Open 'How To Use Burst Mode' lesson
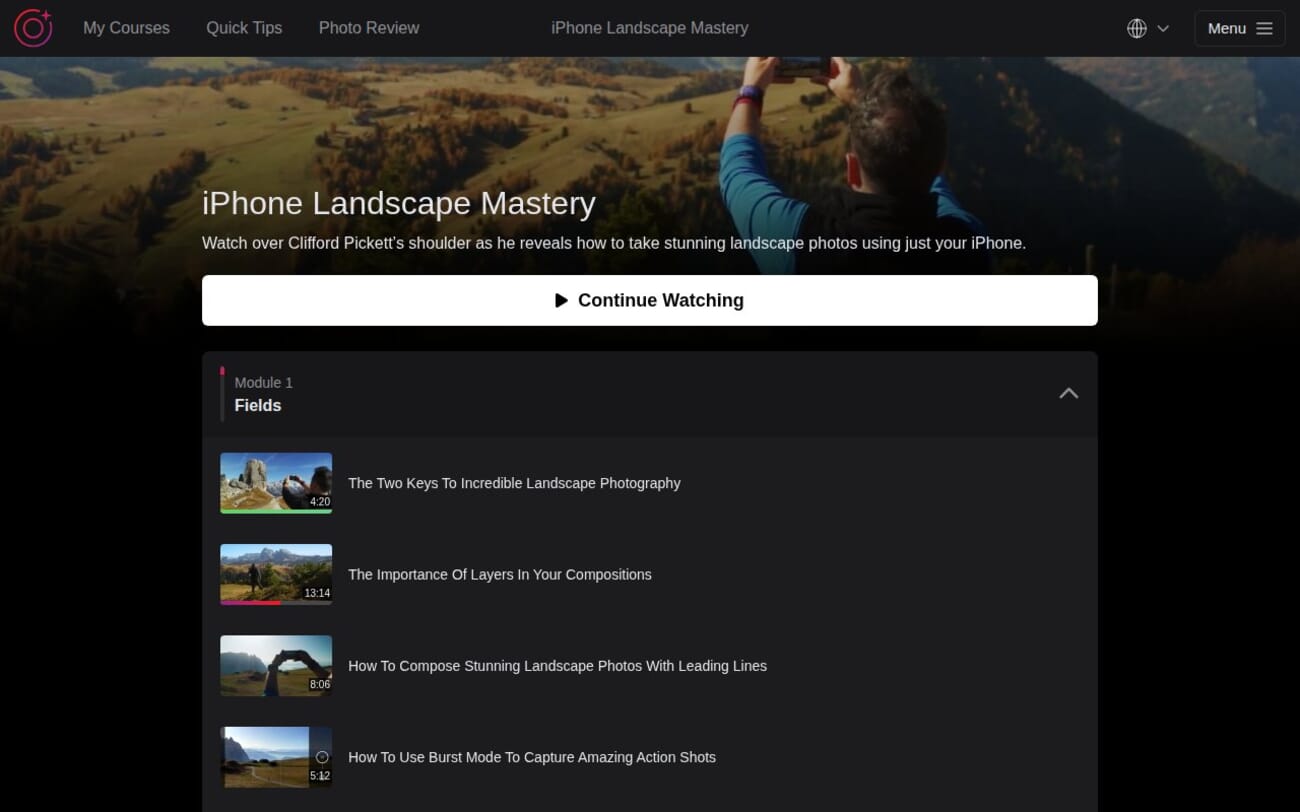1300x812 pixels. pos(532,757)
